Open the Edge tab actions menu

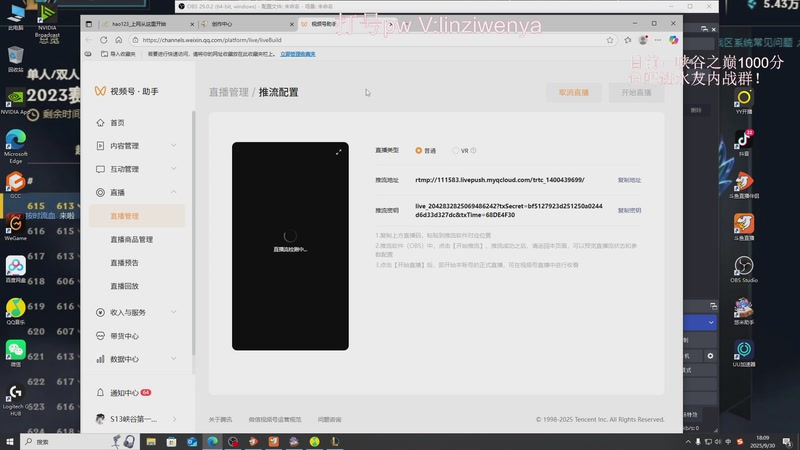[89, 24]
